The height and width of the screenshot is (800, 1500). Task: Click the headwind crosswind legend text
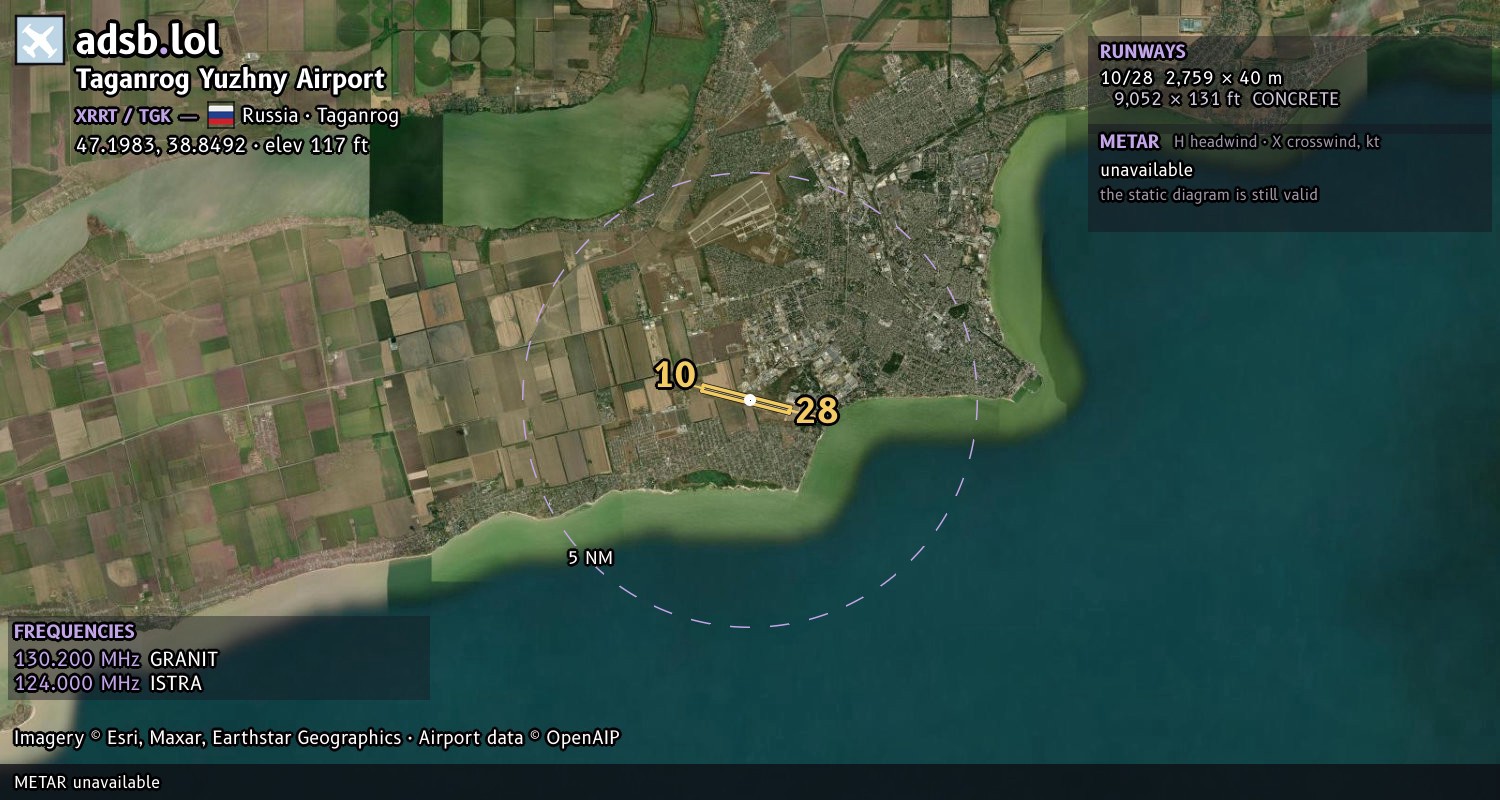pos(1277,142)
